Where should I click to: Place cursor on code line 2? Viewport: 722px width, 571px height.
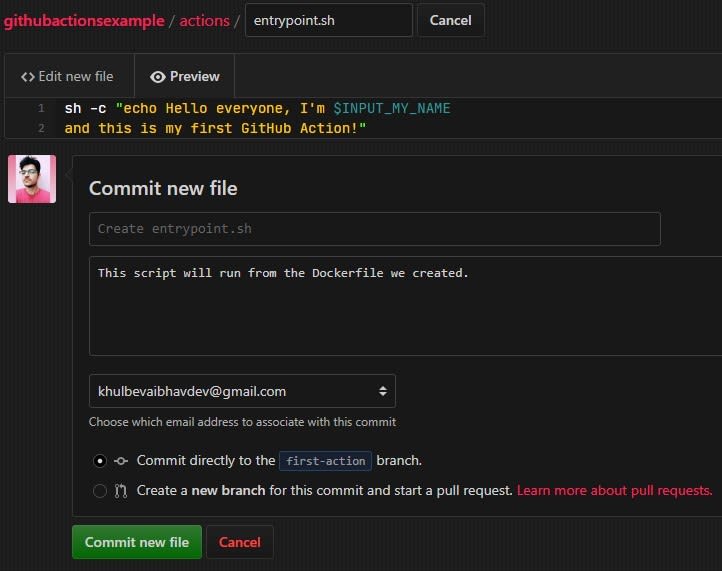[215, 128]
